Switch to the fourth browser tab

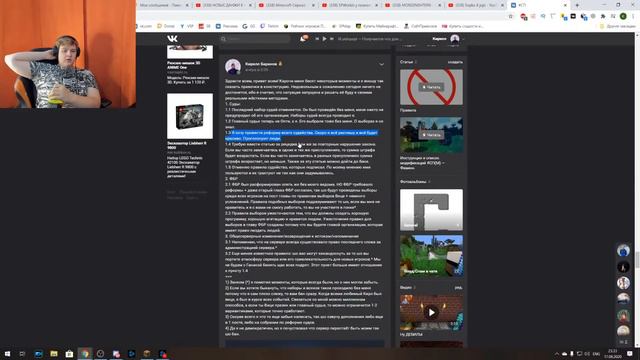350,5
